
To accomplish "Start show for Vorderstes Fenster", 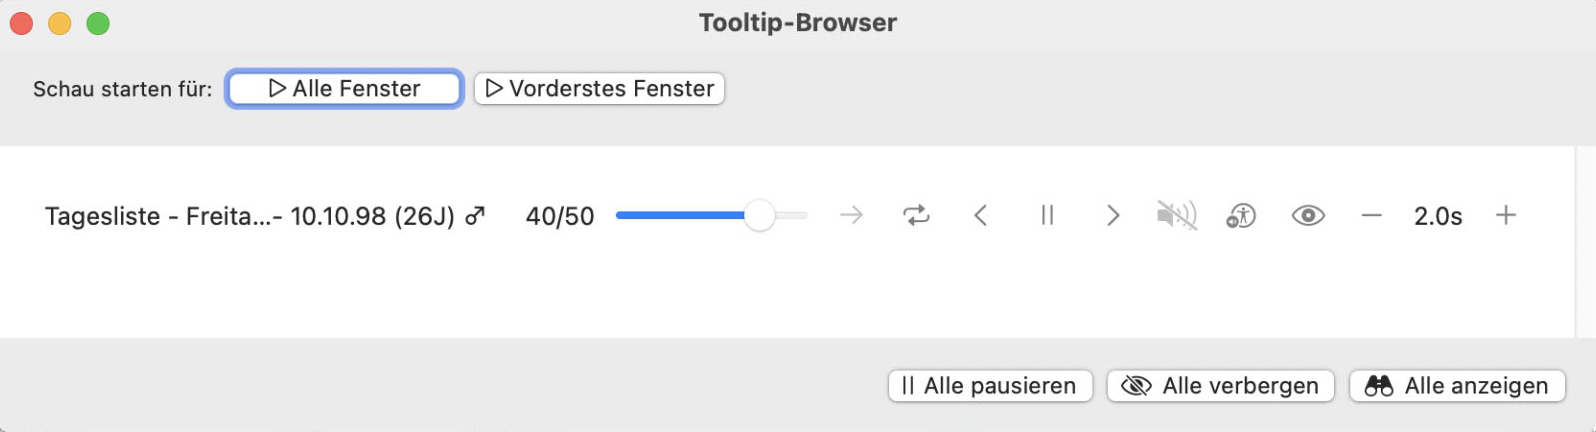I will pyautogui.click(x=599, y=88).
